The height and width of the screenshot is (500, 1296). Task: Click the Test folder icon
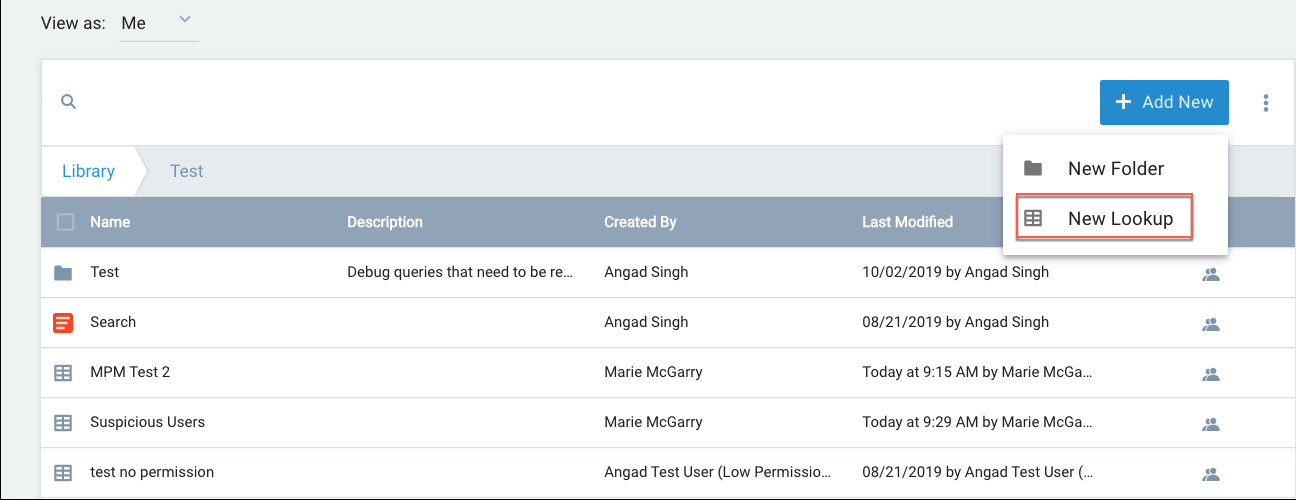point(63,273)
